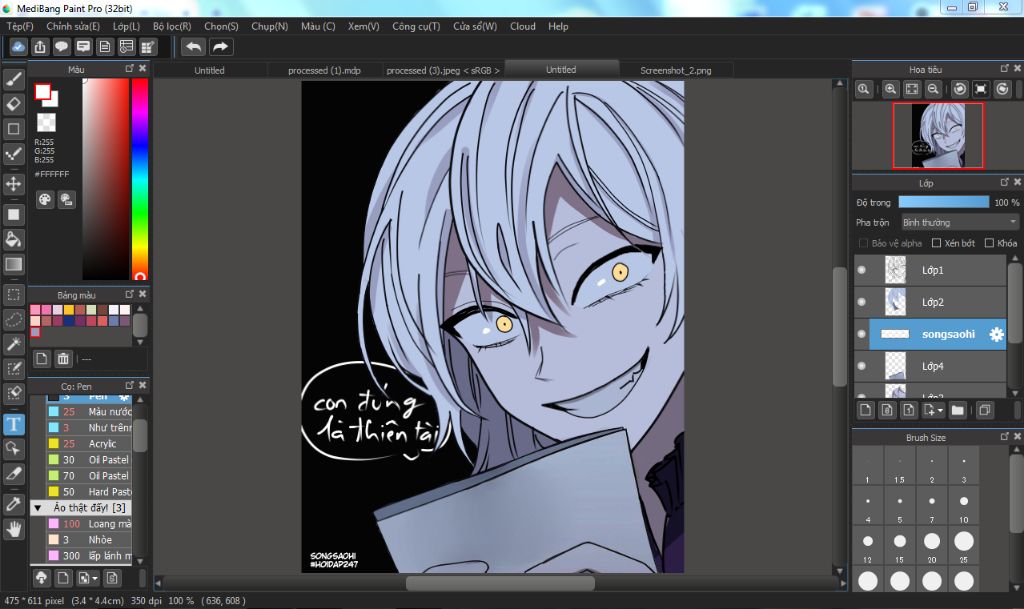Toggle visibility of Lớp1 layer

click(x=862, y=270)
